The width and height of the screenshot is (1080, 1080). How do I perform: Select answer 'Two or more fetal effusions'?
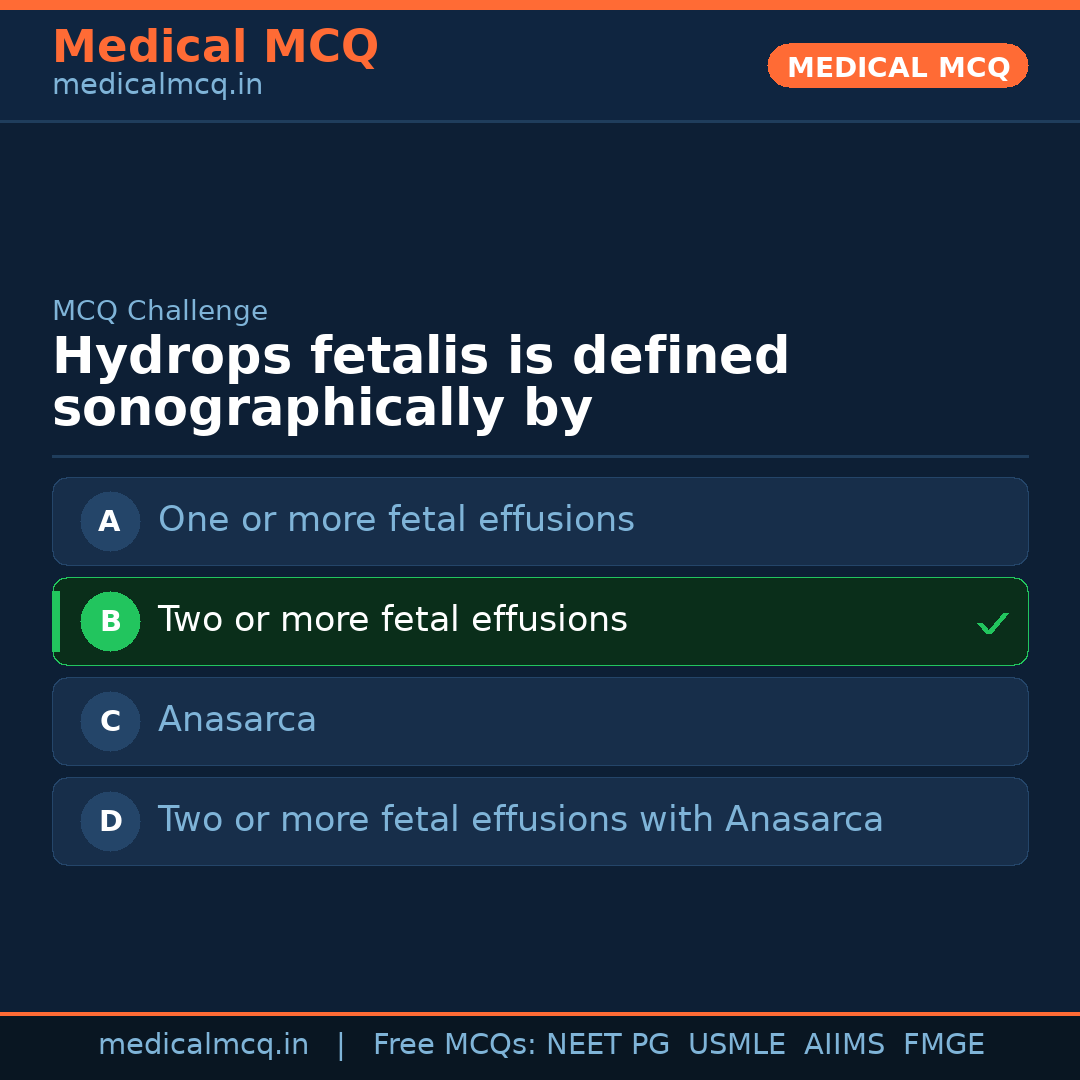point(392,620)
